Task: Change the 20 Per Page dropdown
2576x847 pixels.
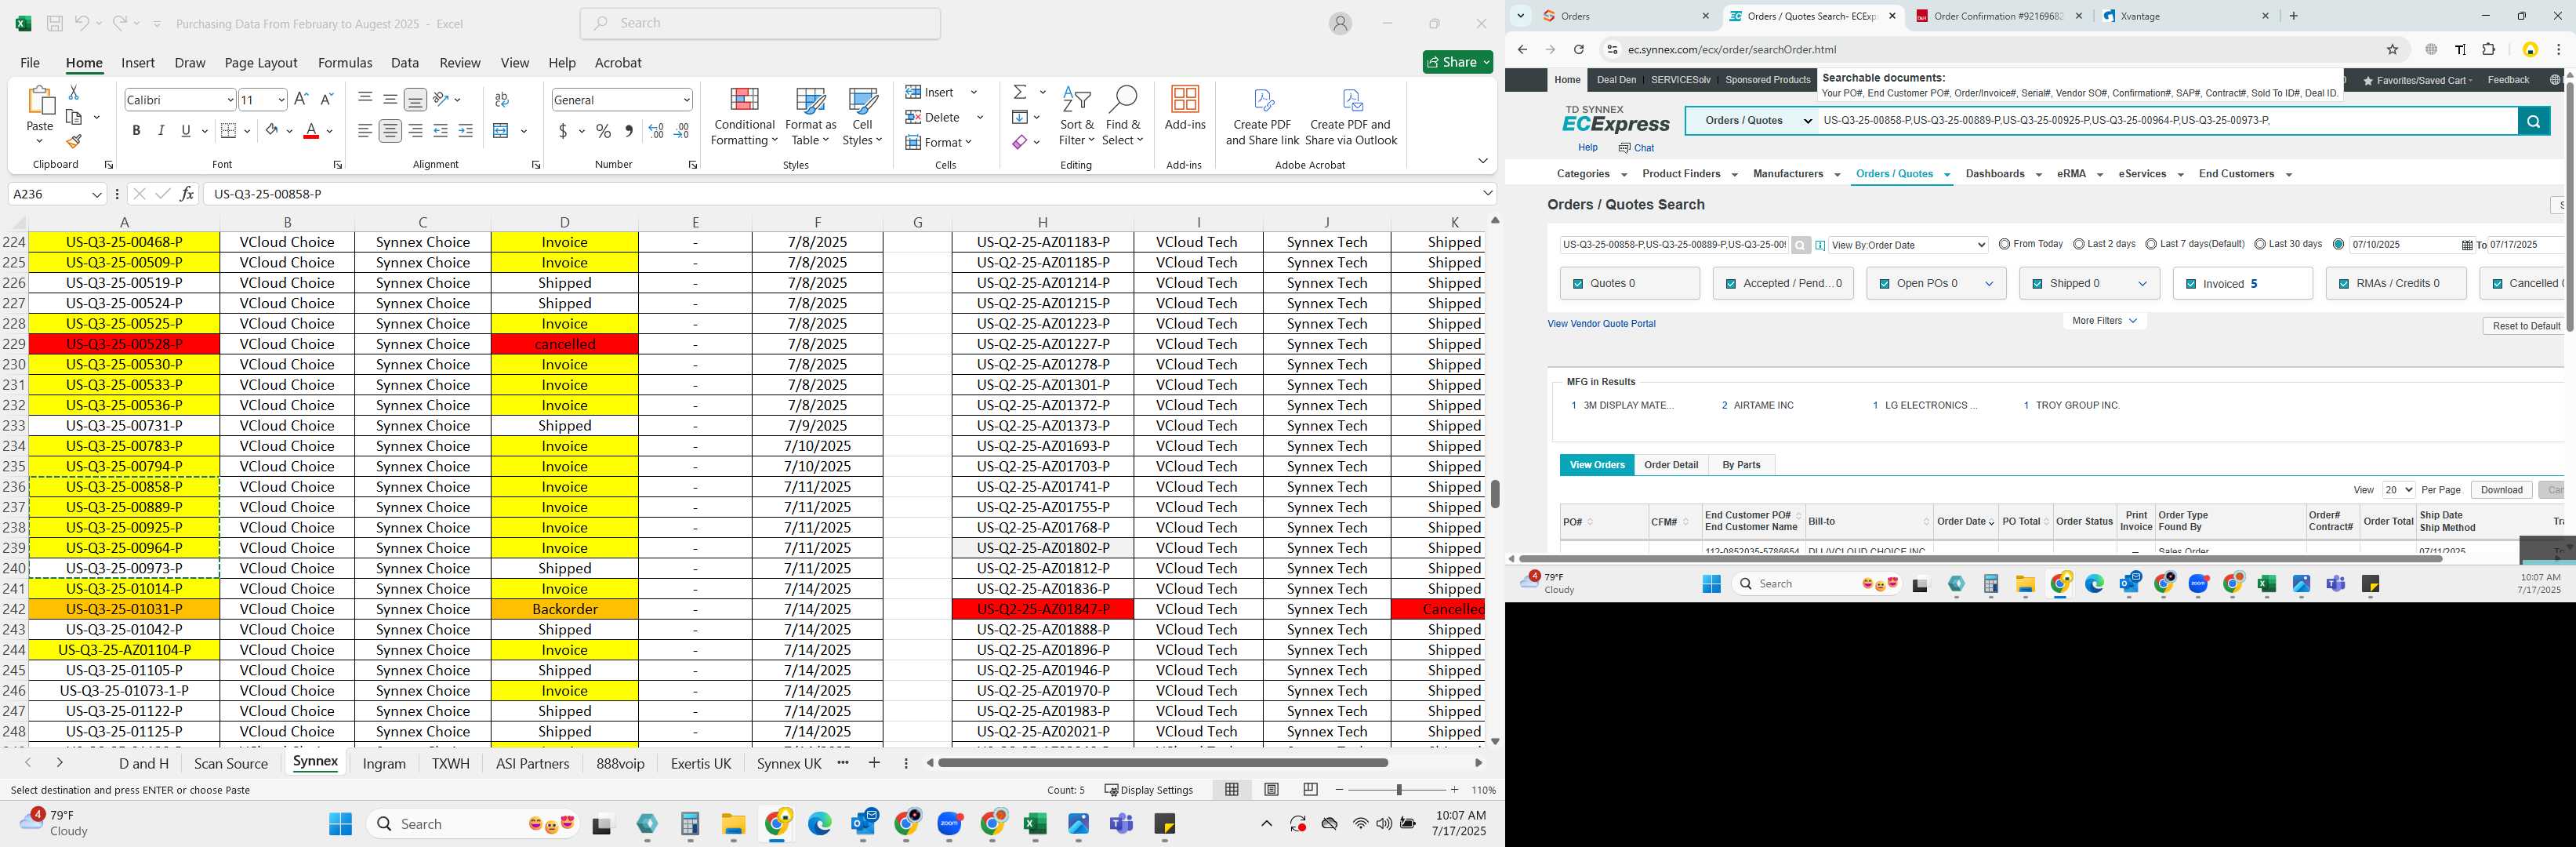Action: pos(2398,490)
